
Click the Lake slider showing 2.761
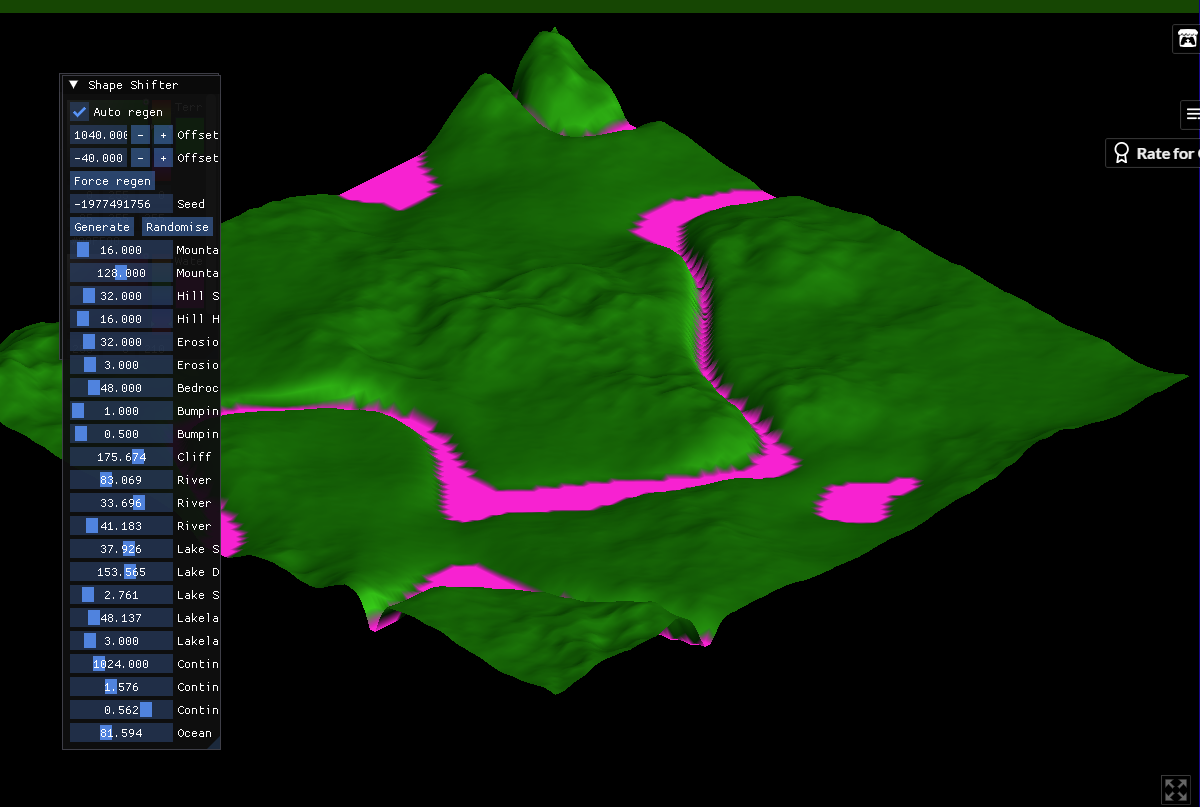click(x=121, y=595)
